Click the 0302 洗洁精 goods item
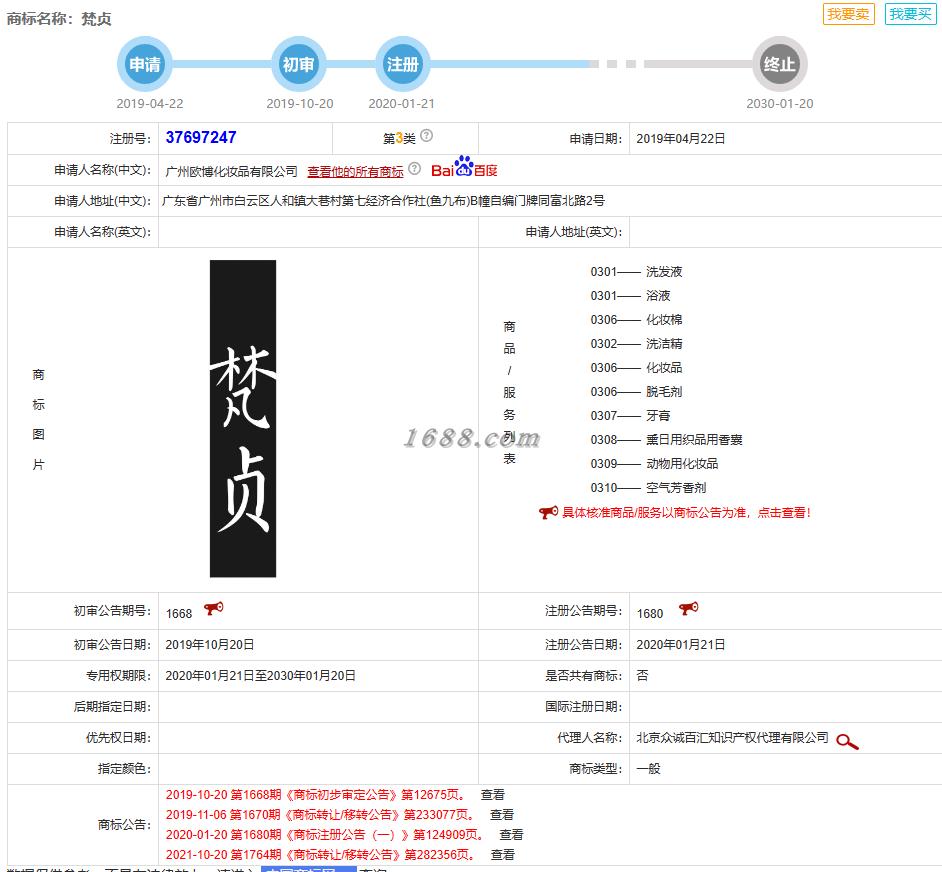Image resolution: width=942 pixels, height=872 pixels. pyautogui.click(x=636, y=344)
